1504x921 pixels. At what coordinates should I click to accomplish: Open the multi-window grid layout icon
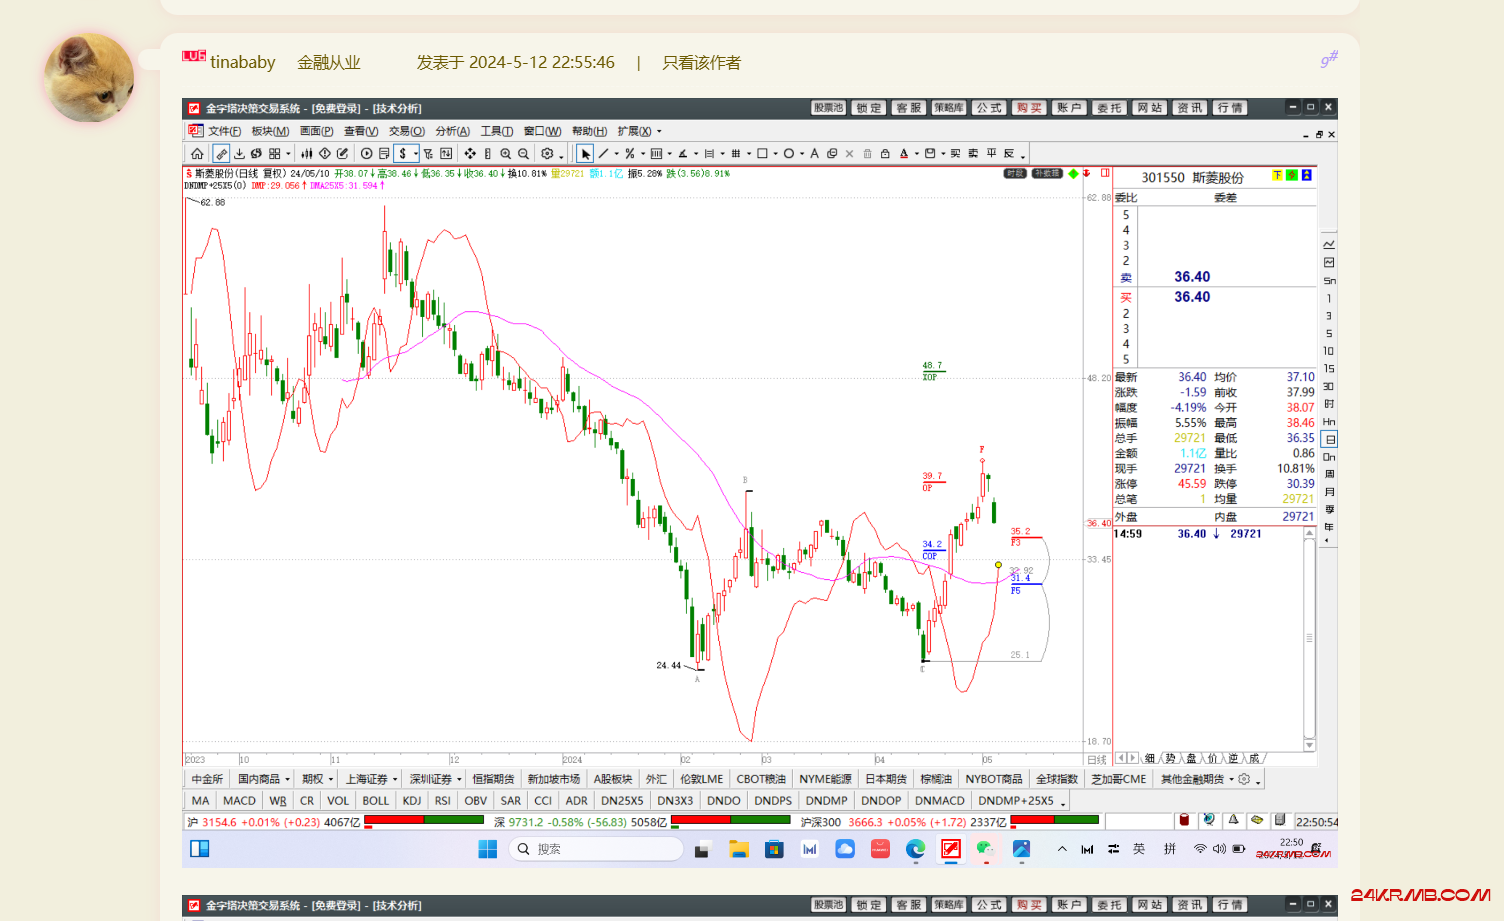point(274,154)
